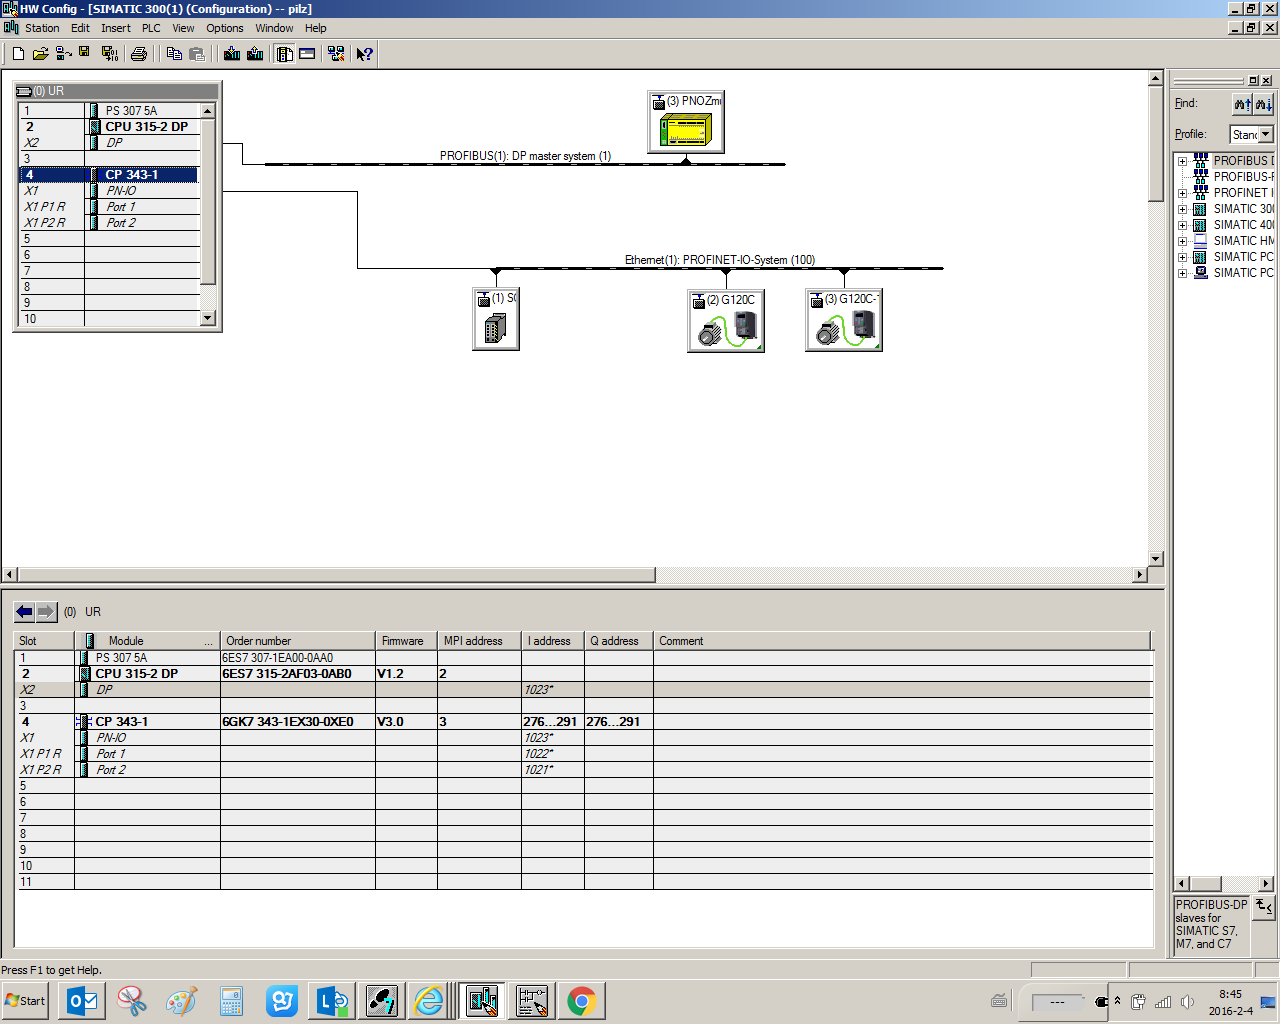This screenshot has width=1280, height=1024.
Task: Select order number 6GK7 343-1EX30-0XE0 cell
Action: [298, 722]
